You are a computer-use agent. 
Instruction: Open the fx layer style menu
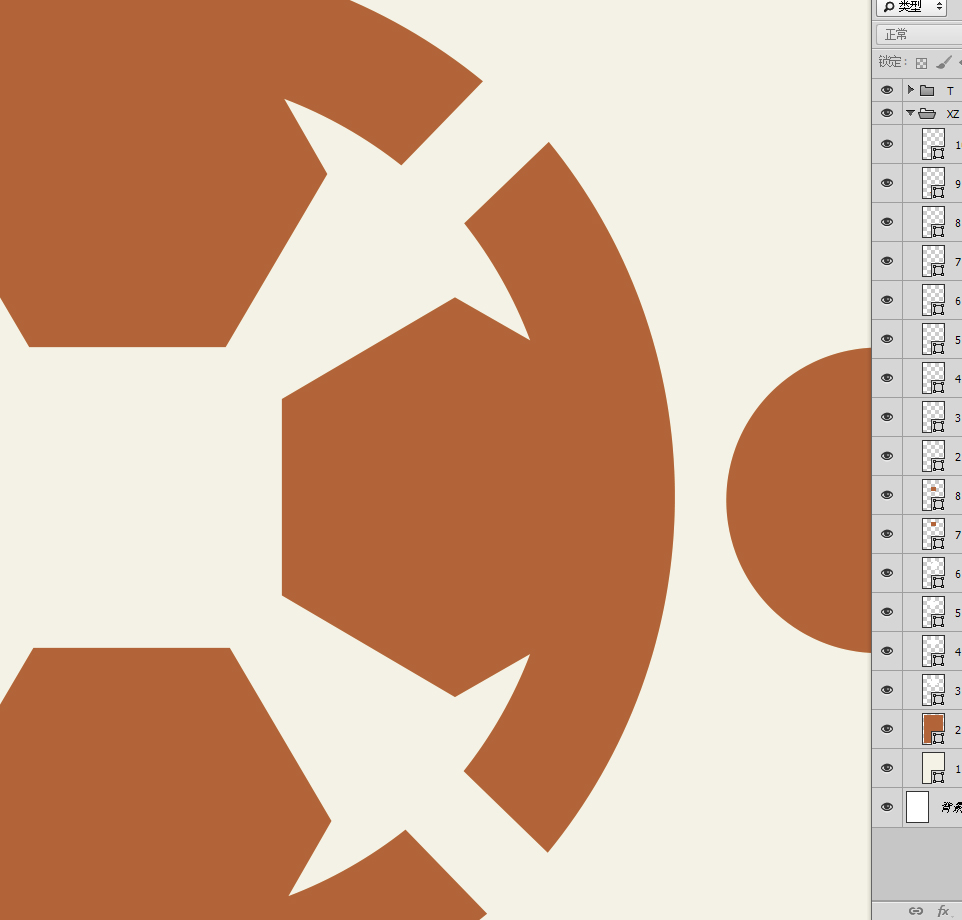(x=944, y=911)
